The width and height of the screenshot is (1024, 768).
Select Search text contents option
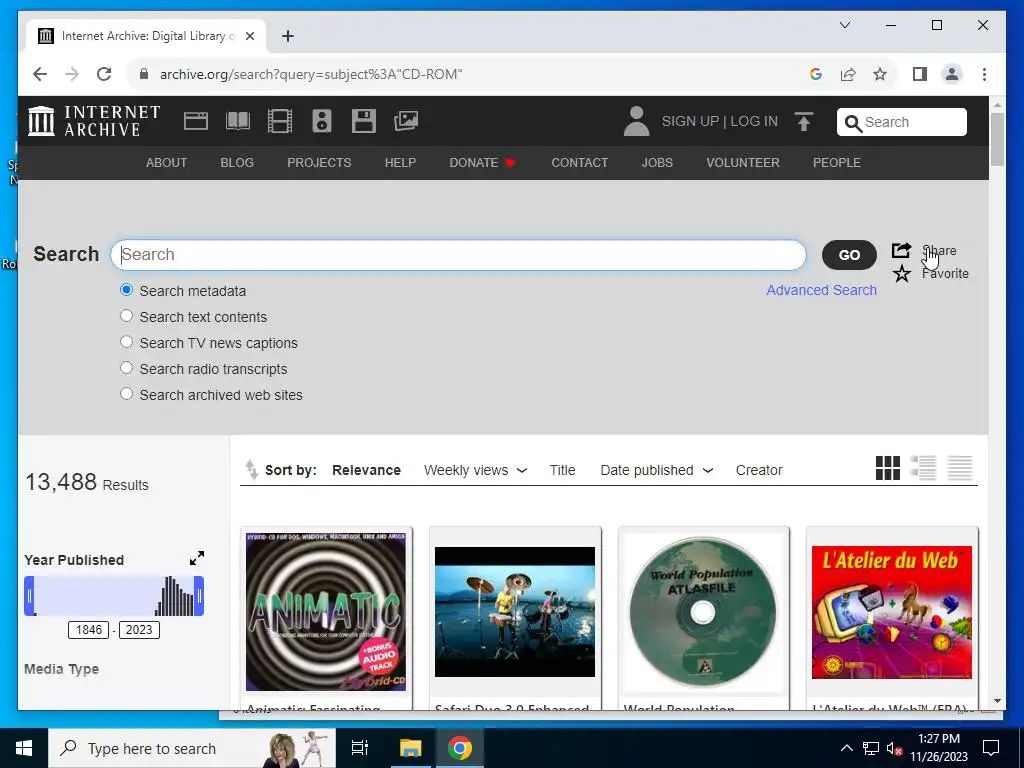(x=127, y=316)
